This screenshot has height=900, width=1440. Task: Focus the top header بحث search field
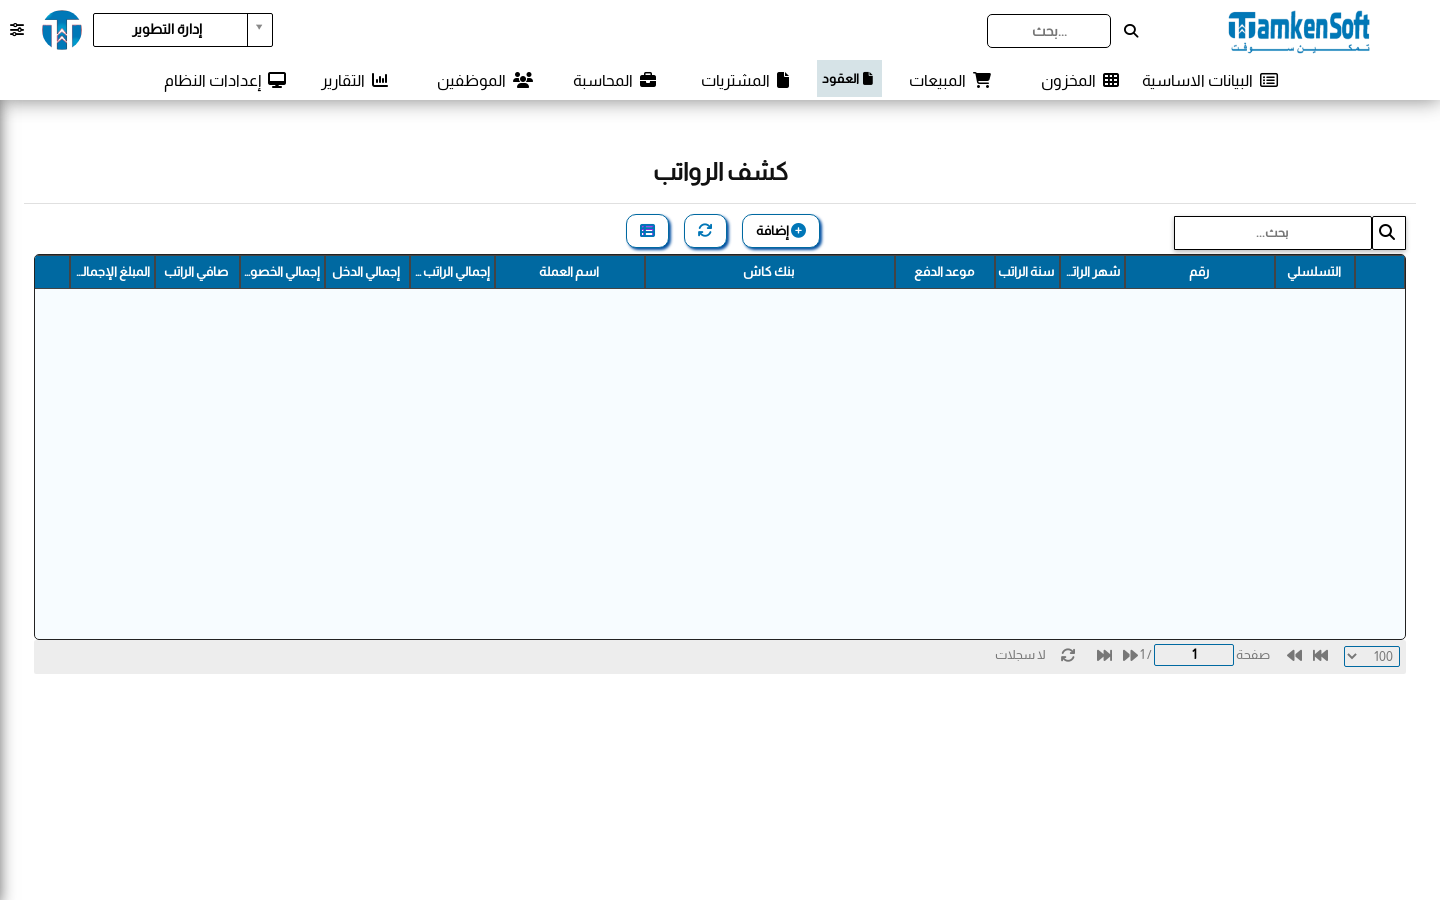(1049, 31)
